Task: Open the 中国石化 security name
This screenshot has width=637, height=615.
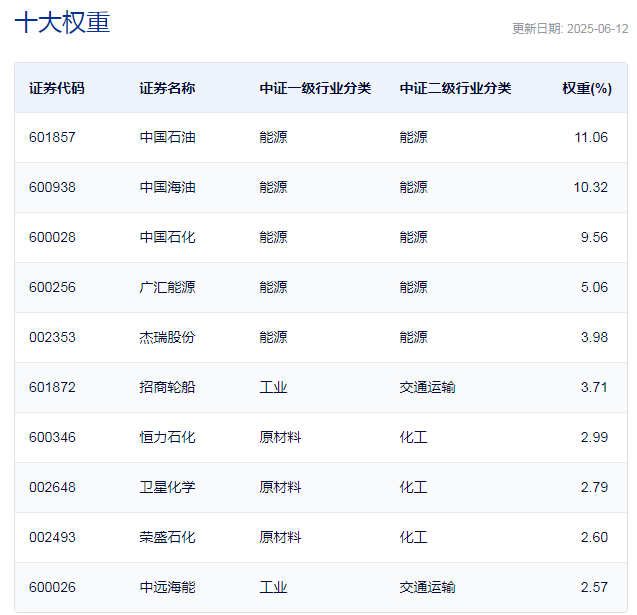Action: tap(167, 237)
